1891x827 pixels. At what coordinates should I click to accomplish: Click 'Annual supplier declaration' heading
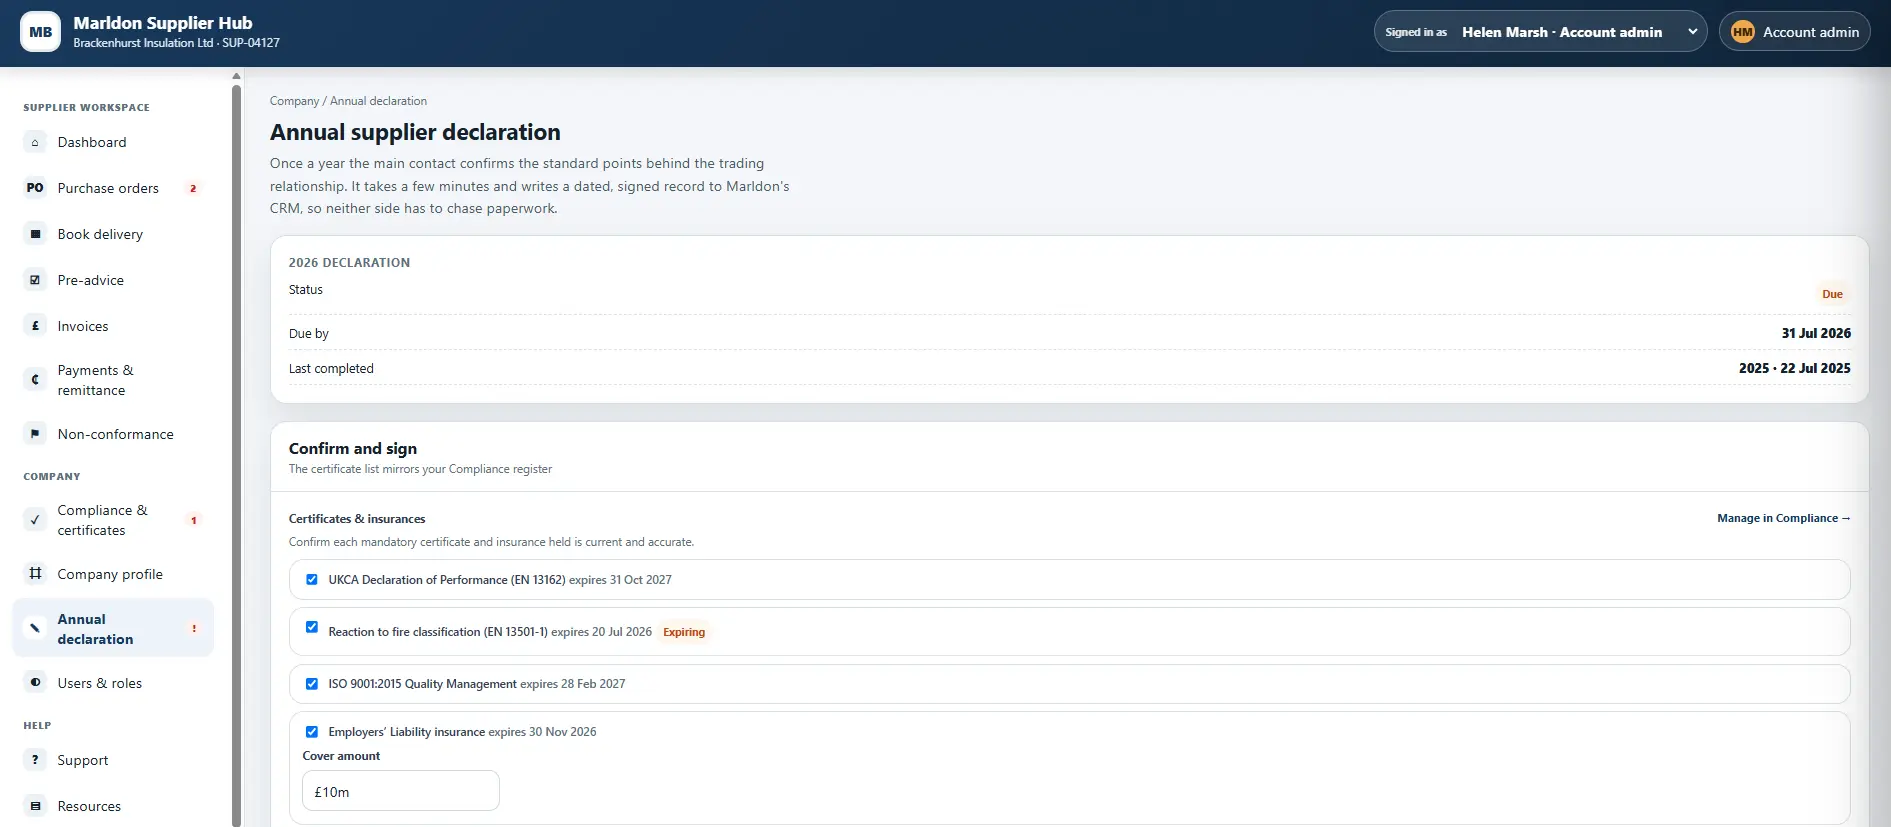click(415, 132)
